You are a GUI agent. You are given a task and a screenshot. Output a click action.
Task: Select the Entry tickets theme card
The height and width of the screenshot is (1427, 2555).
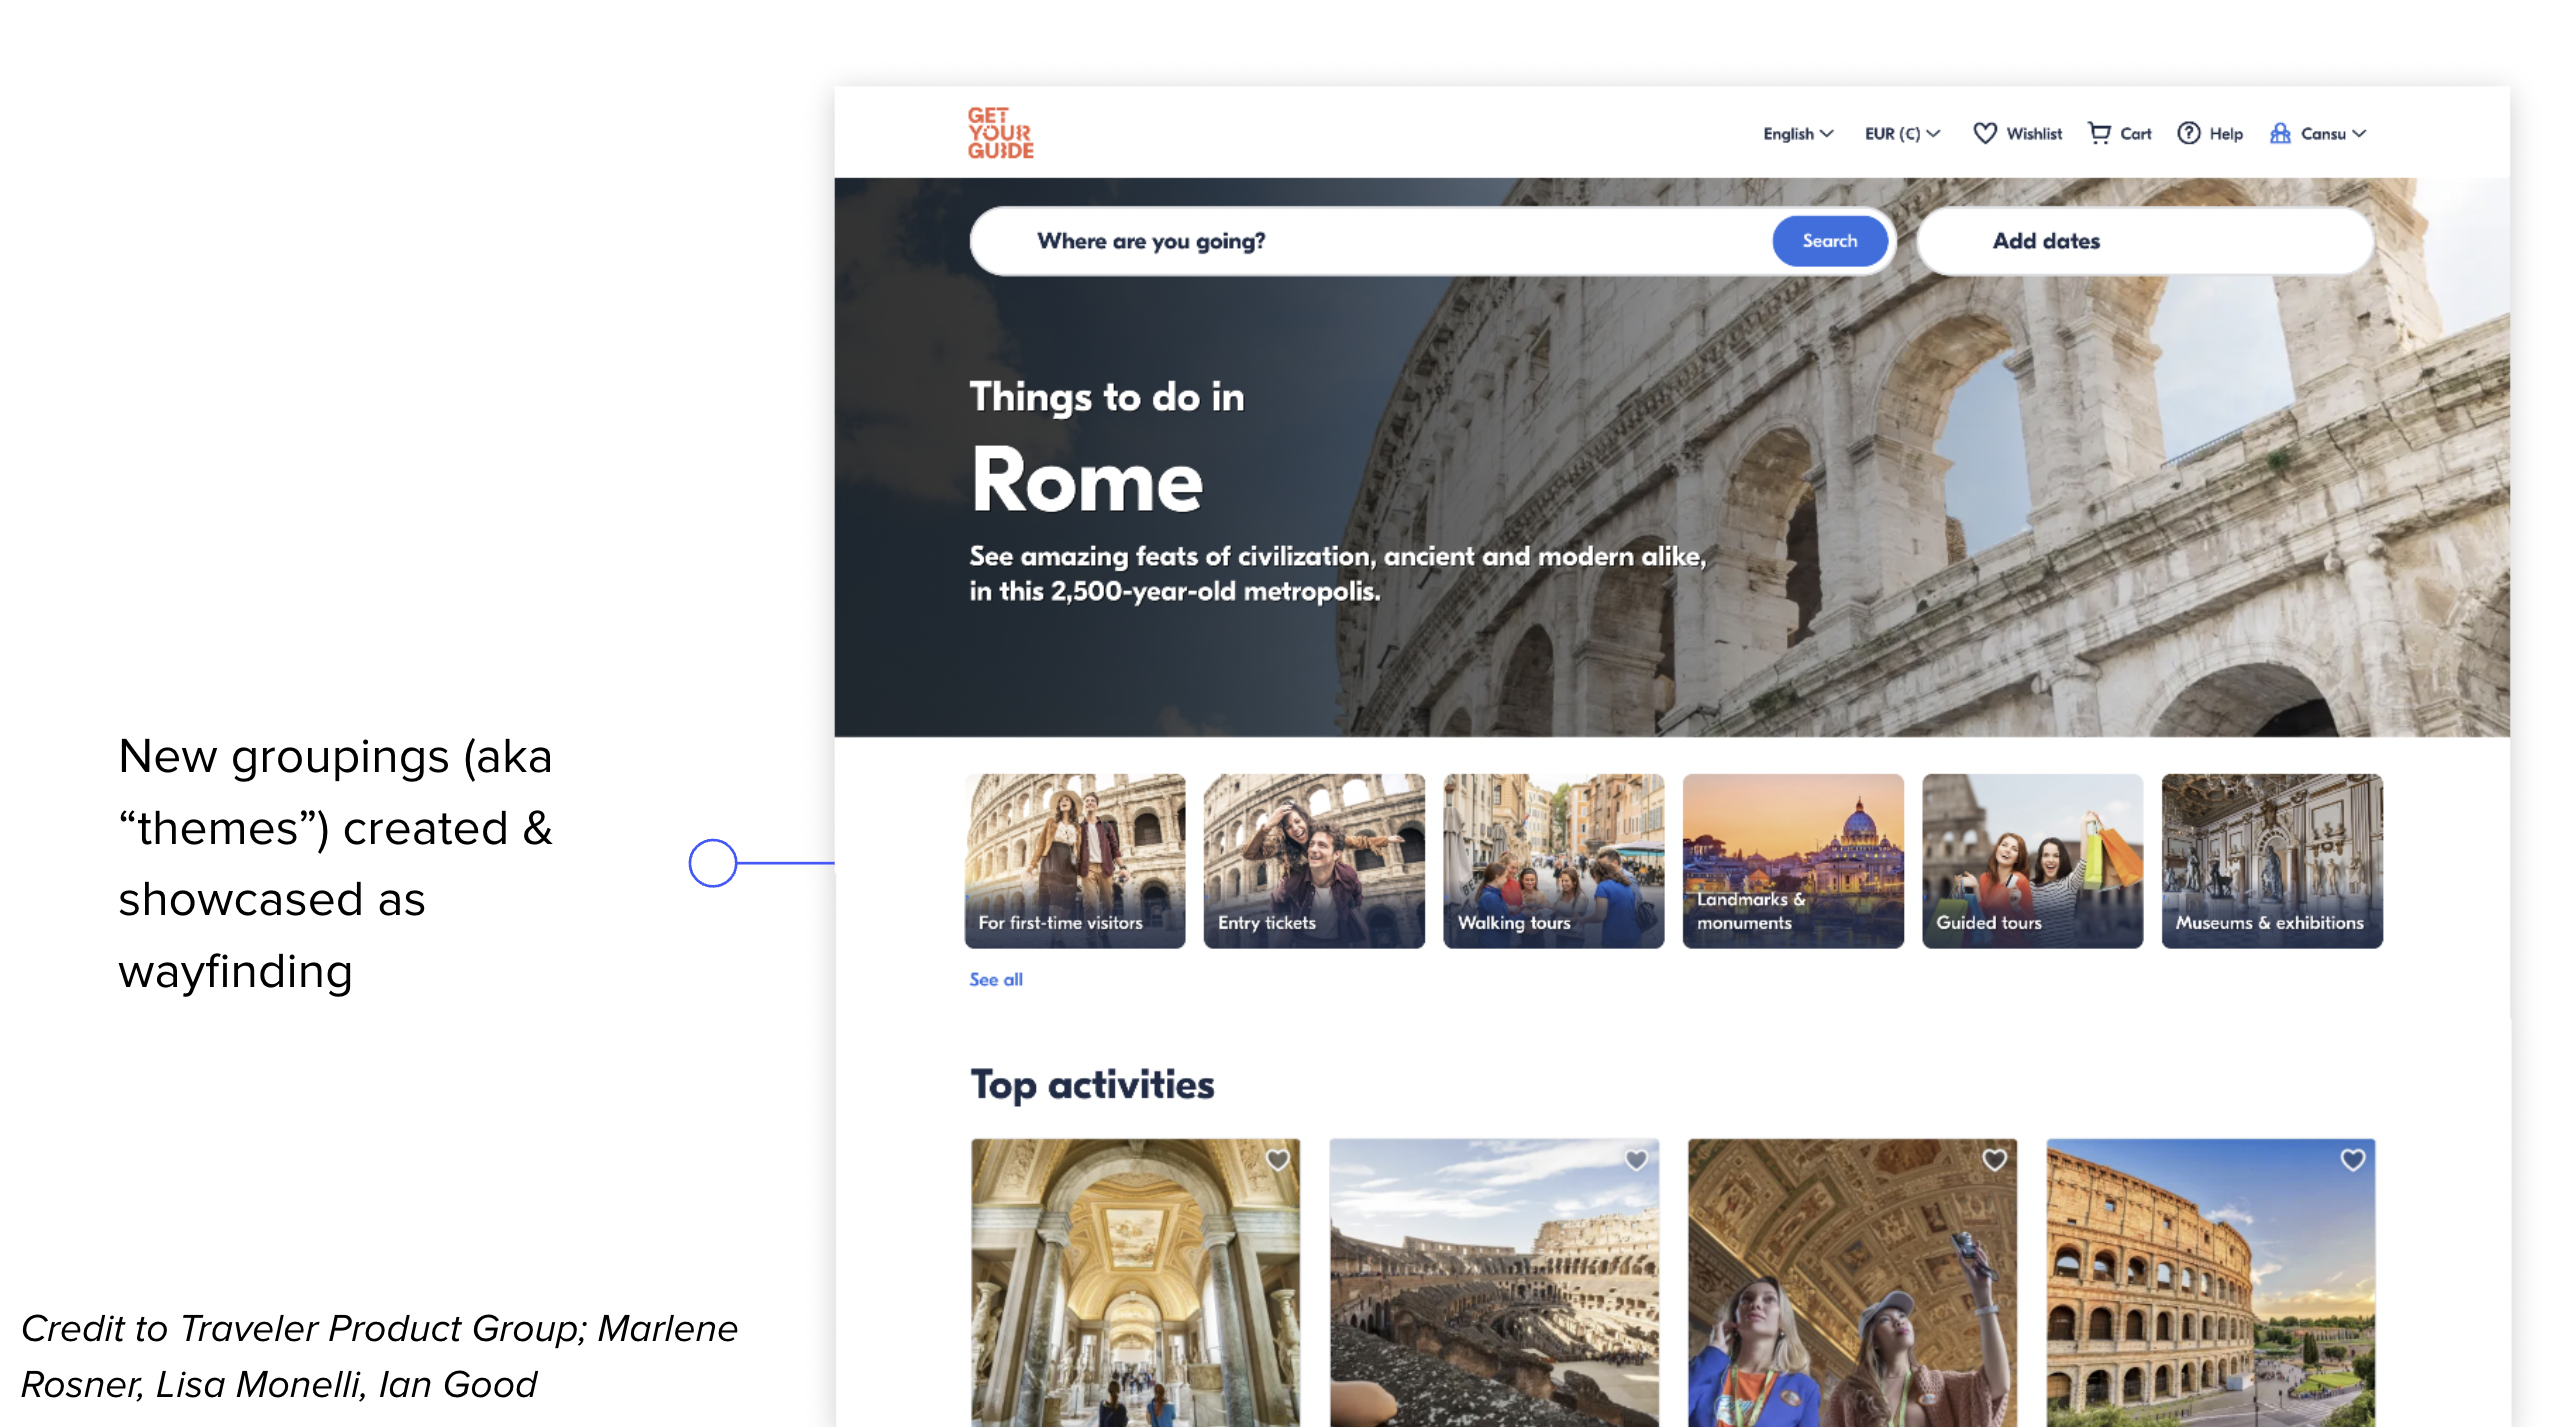(1314, 860)
